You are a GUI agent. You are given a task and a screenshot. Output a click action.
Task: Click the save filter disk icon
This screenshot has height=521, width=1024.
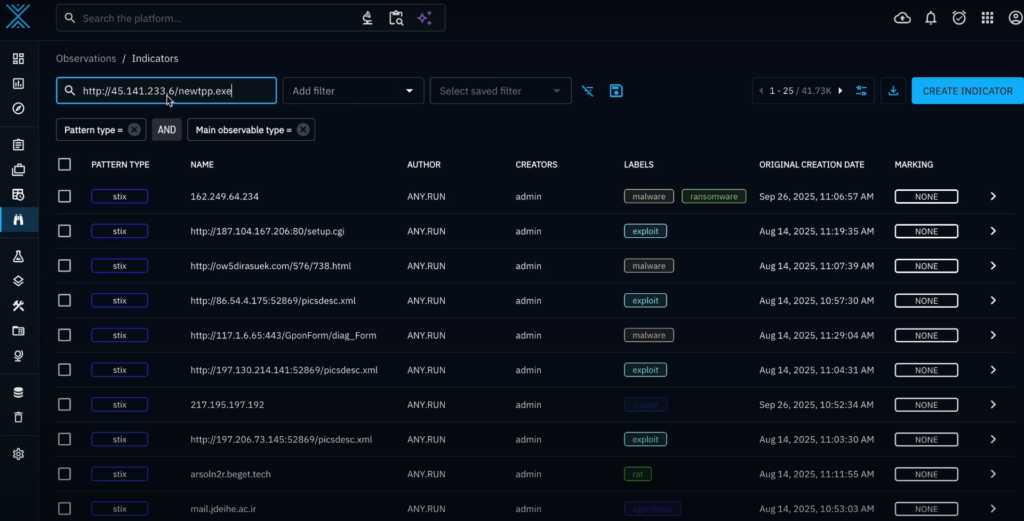pyautogui.click(x=616, y=91)
